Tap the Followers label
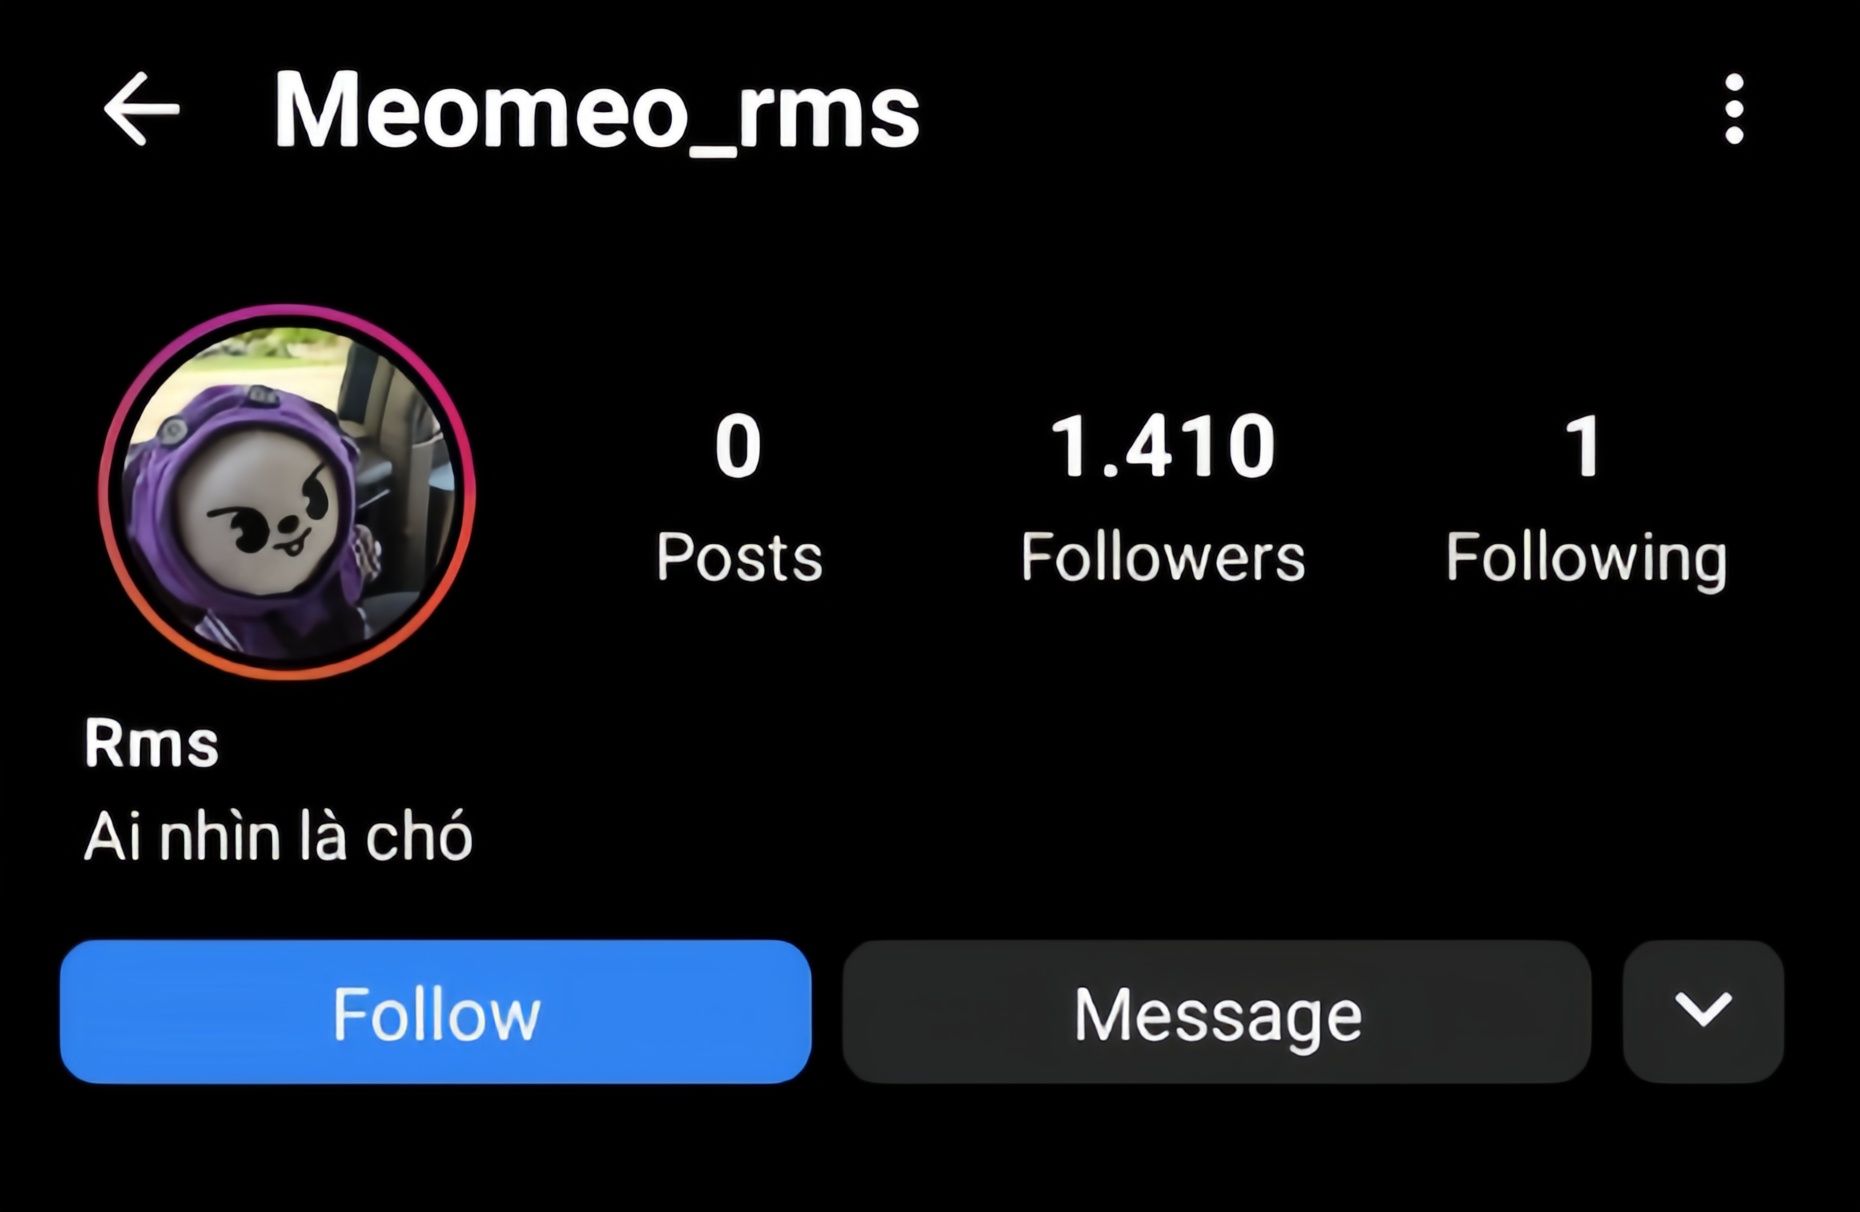1860x1212 pixels. [x=1163, y=556]
